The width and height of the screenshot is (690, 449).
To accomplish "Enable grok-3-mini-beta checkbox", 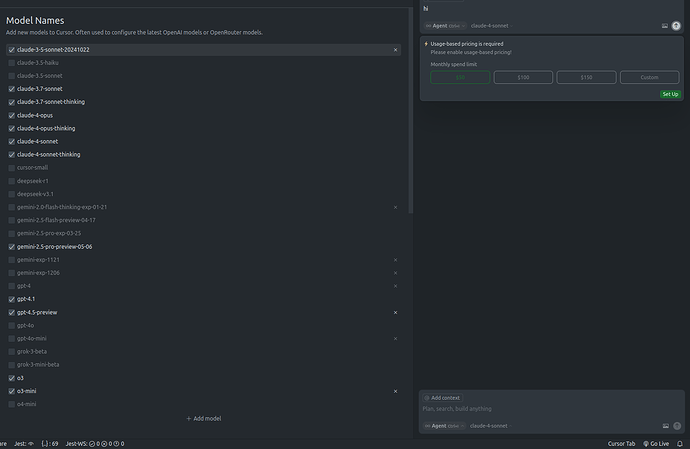I will (11, 365).
